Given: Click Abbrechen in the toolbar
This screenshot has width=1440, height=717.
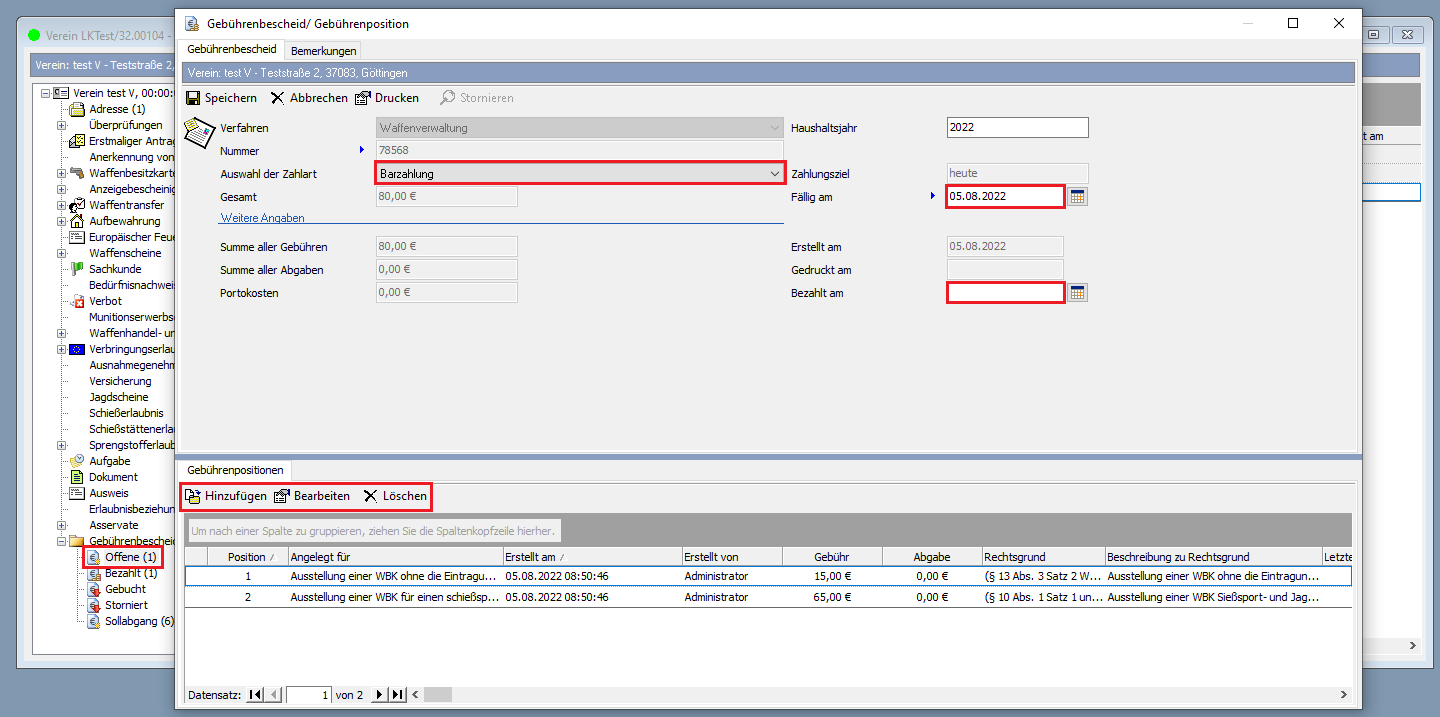Looking at the screenshot, I should (309, 98).
